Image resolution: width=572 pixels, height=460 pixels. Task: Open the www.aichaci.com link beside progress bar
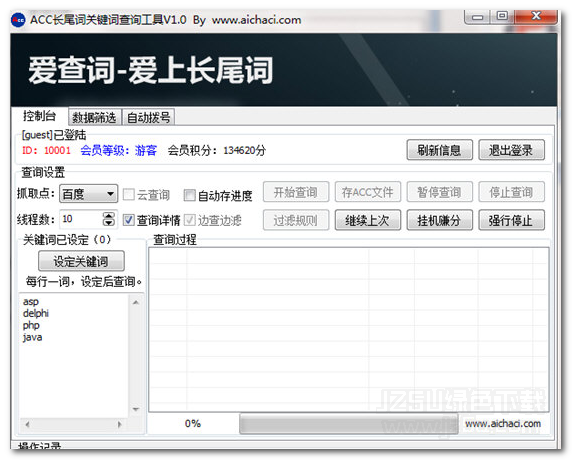coord(503,424)
